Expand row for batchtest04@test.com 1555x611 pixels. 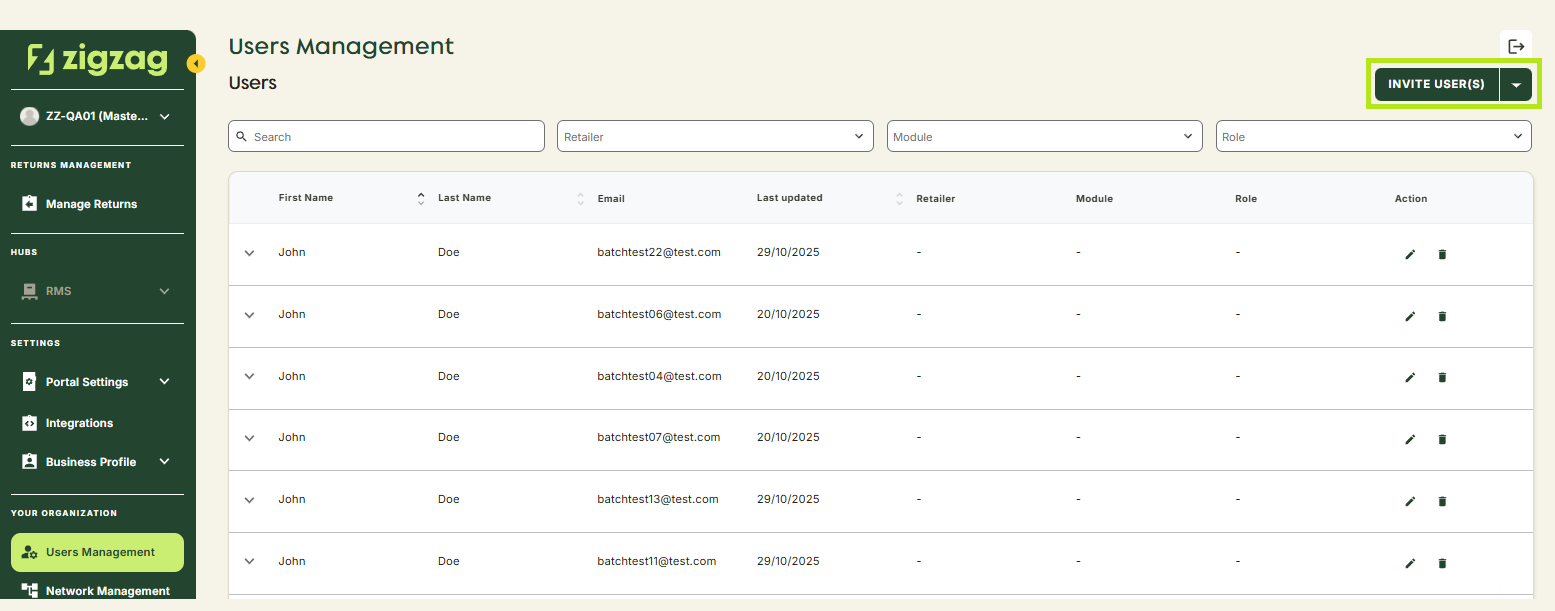[x=250, y=377]
